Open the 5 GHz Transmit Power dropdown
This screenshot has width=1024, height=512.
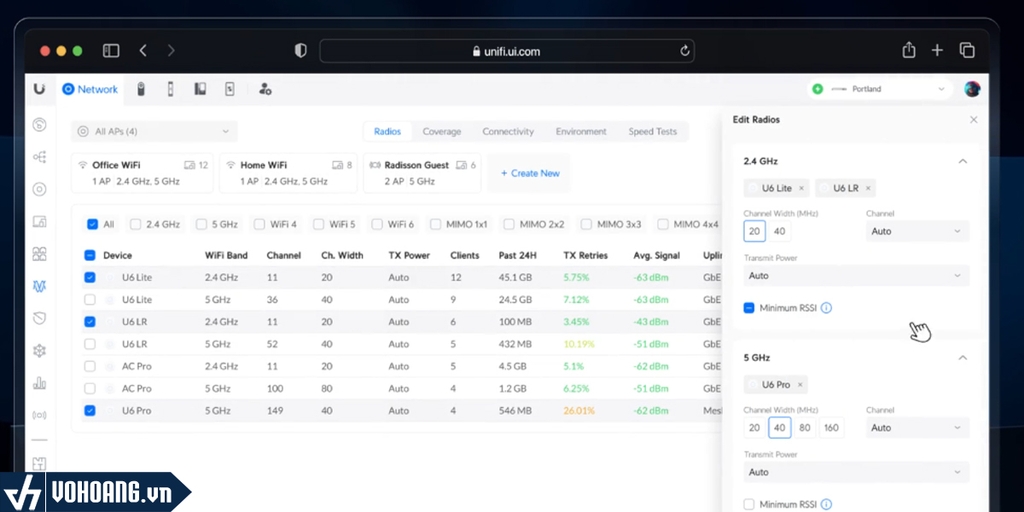tap(856, 472)
